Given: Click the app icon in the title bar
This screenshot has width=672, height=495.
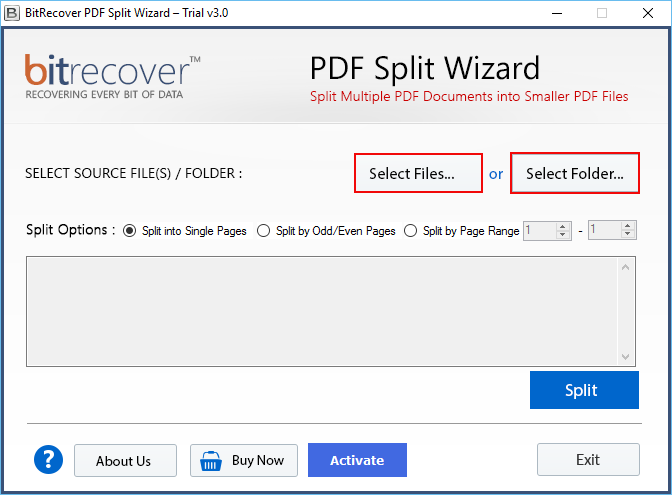Looking at the screenshot, I should tap(13, 13).
